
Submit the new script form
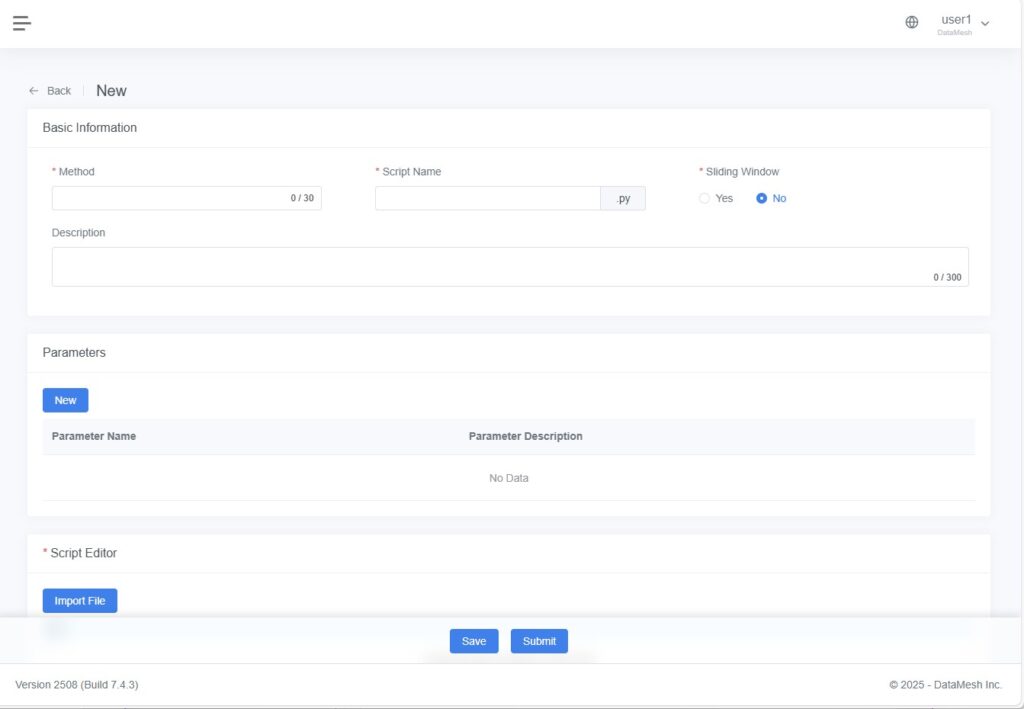point(539,641)
